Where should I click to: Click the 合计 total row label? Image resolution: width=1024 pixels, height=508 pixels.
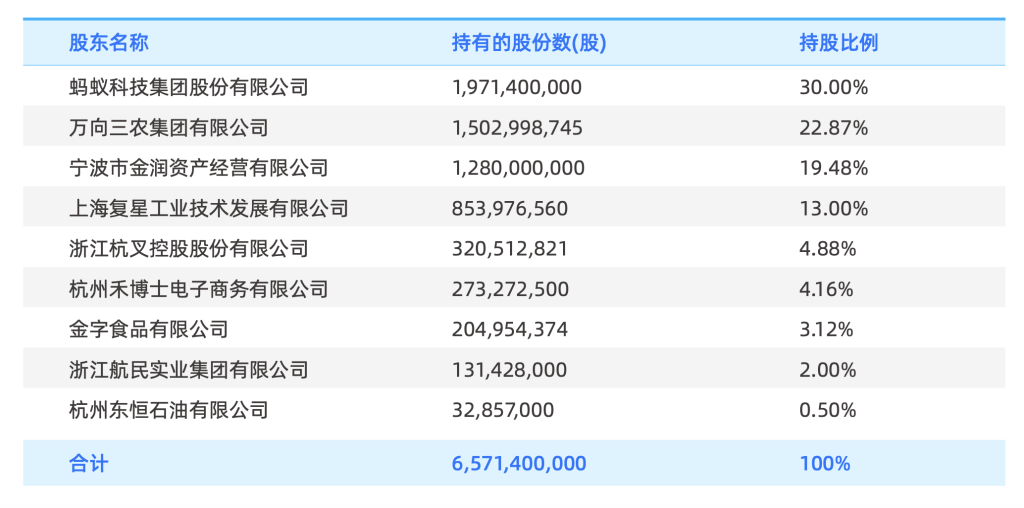88,464
